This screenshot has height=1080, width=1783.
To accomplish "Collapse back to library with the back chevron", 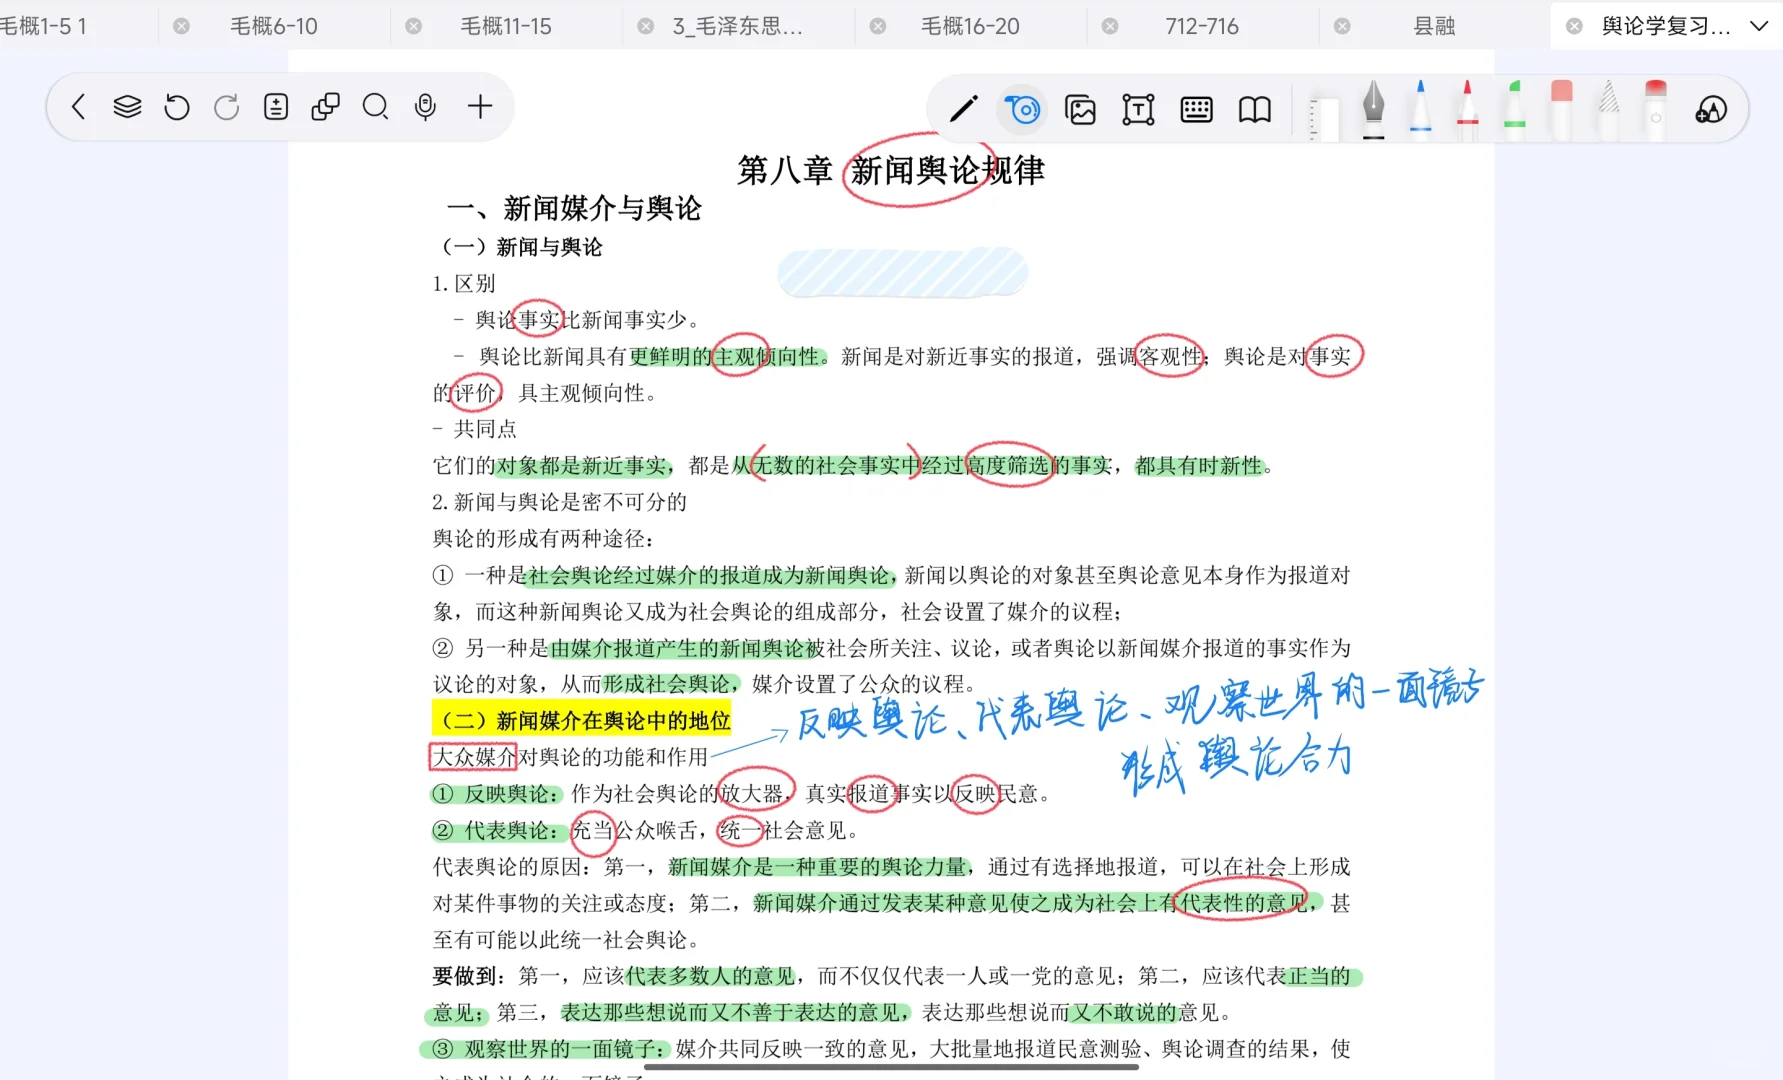I will click(78, 107).
